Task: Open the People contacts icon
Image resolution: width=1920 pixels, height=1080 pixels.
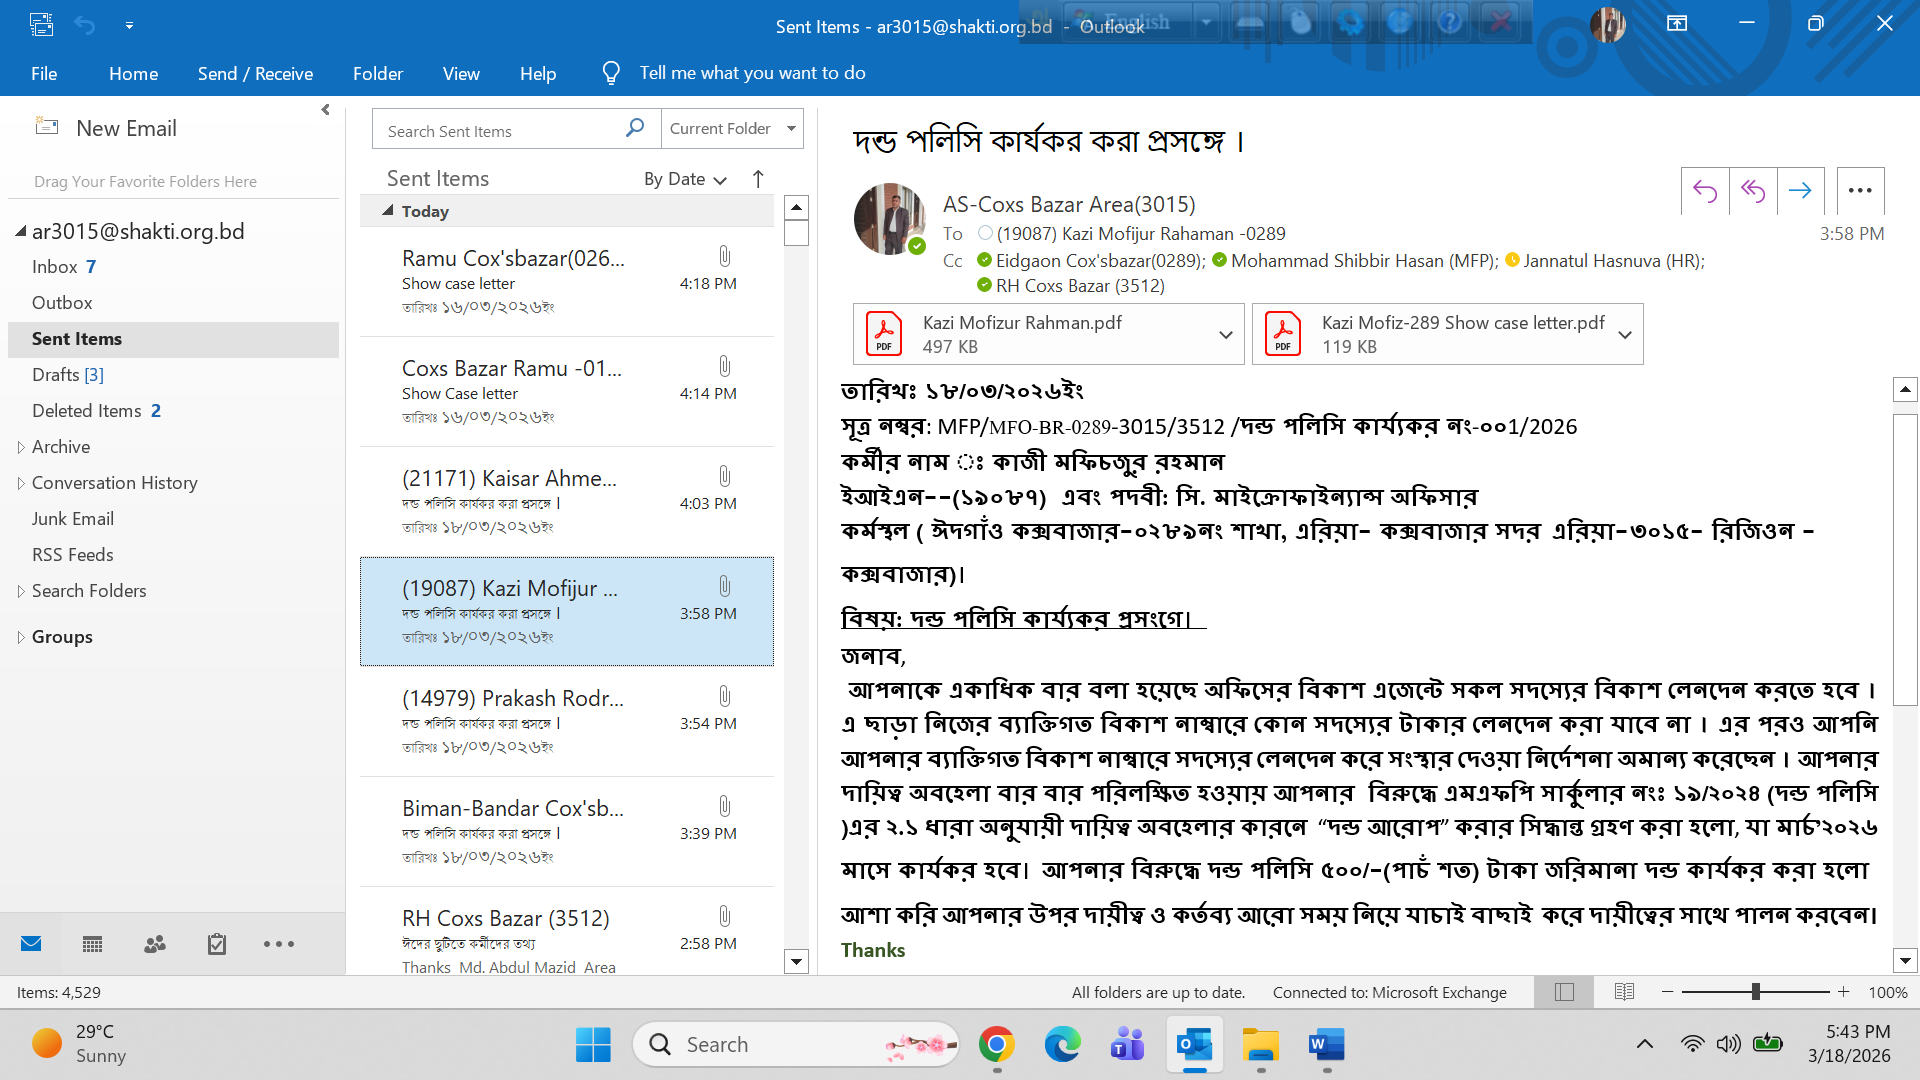Action: (155, 944)
